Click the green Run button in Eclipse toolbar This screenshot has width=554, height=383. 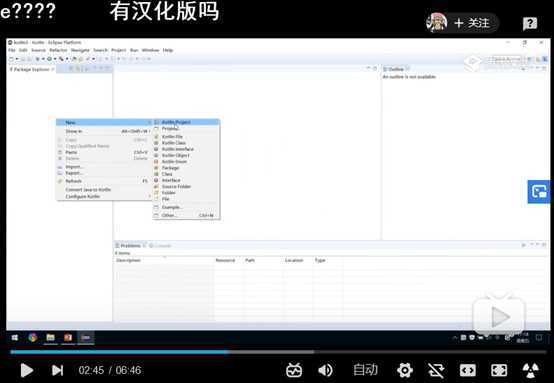(x=49, y=59)
